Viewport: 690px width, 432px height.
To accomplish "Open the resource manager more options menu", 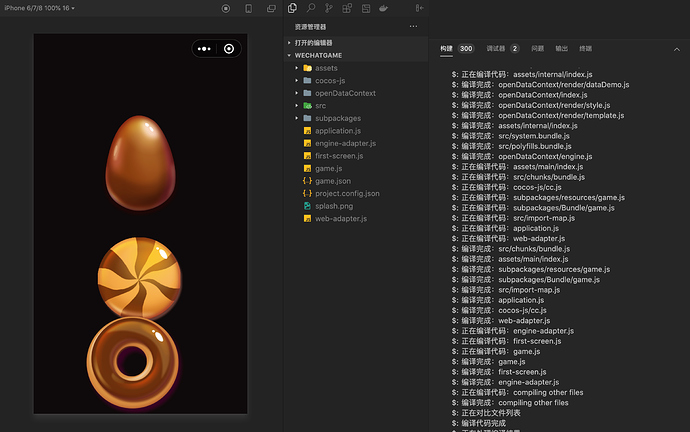I will [x=413, y=27].
